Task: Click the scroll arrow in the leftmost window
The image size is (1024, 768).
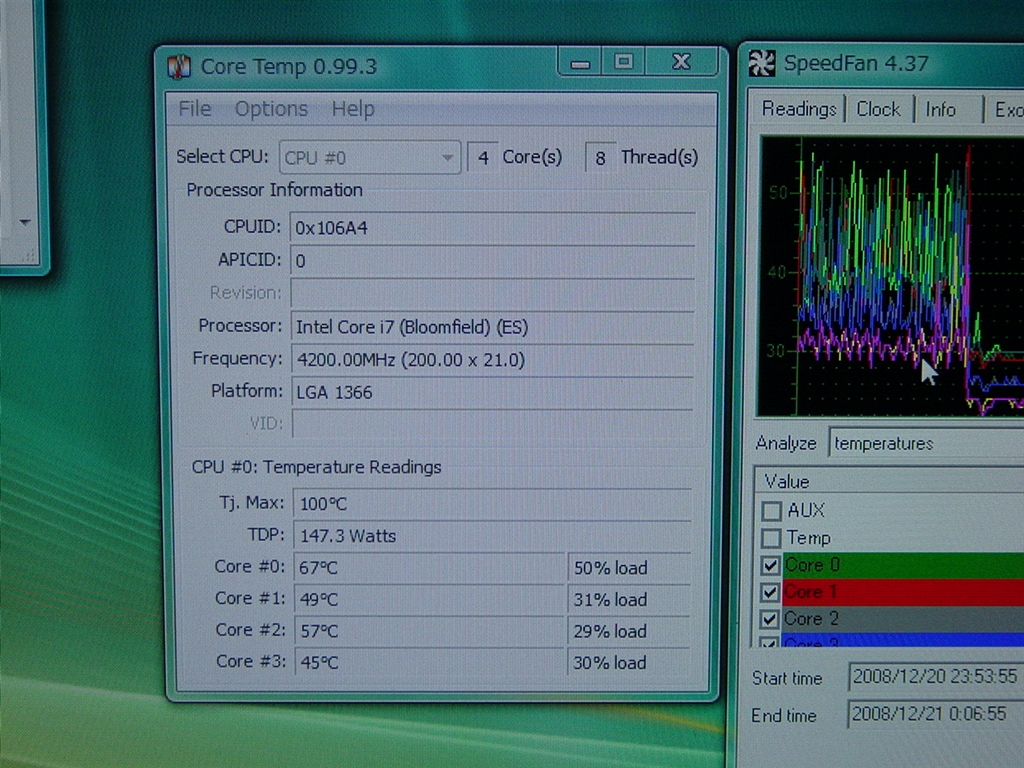Action: point(24,222)
